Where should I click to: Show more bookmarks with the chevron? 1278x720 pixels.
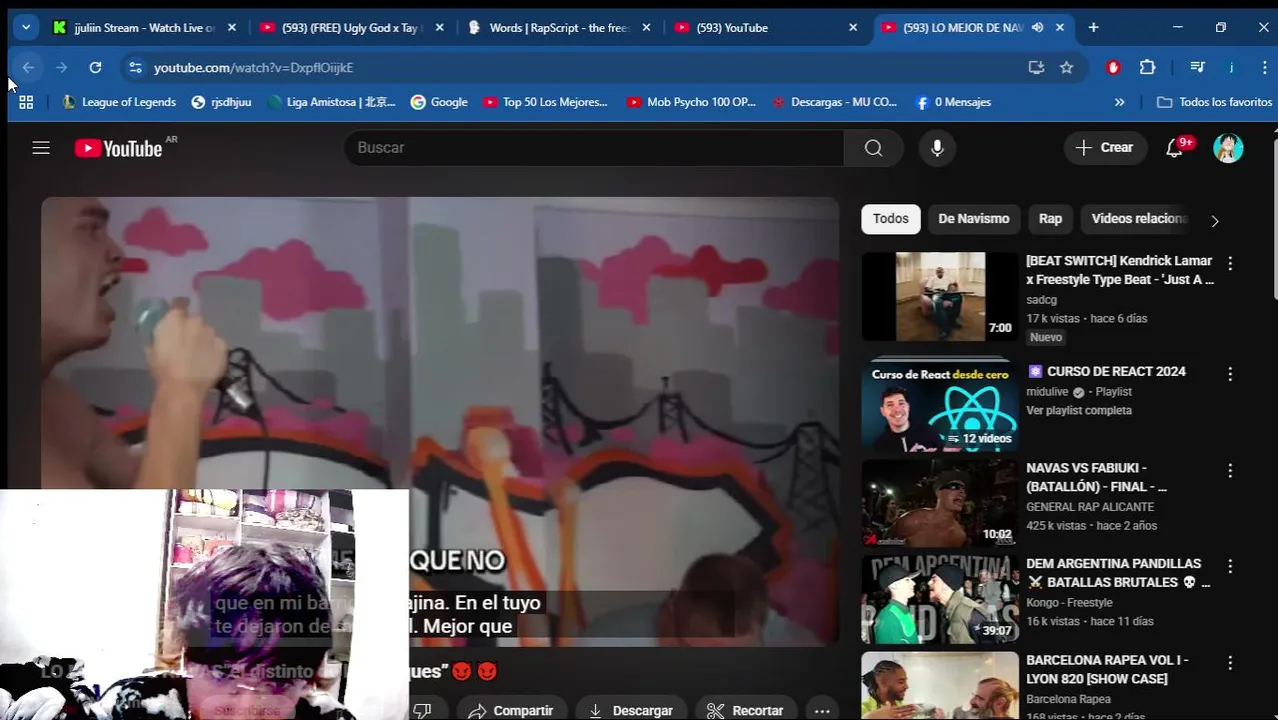pyautogui.click(x=1119, y=102)
